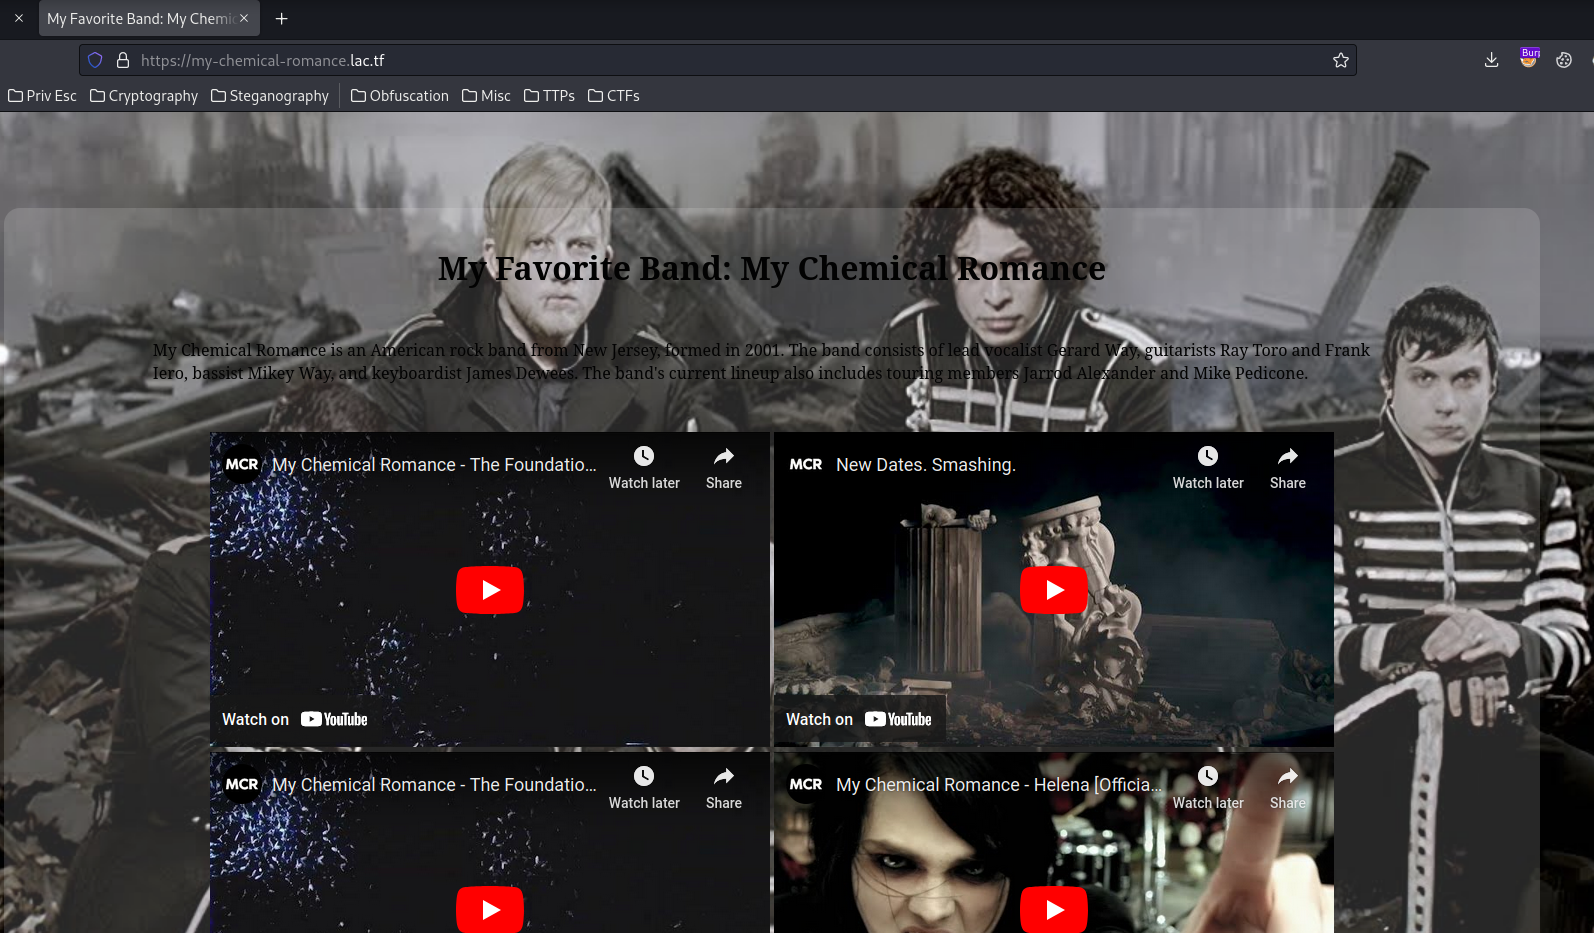Share the top-left Foundations video
The width and height of the screenshot is (1594, 933).
point(724,467)
